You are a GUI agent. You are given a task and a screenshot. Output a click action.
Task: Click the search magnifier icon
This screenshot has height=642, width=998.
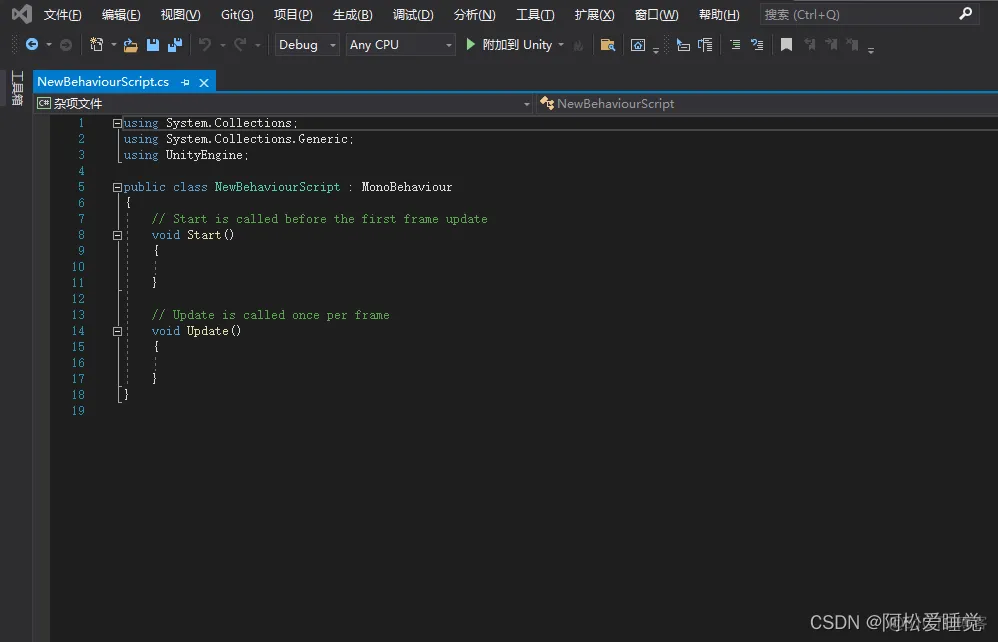pos(965,13)
